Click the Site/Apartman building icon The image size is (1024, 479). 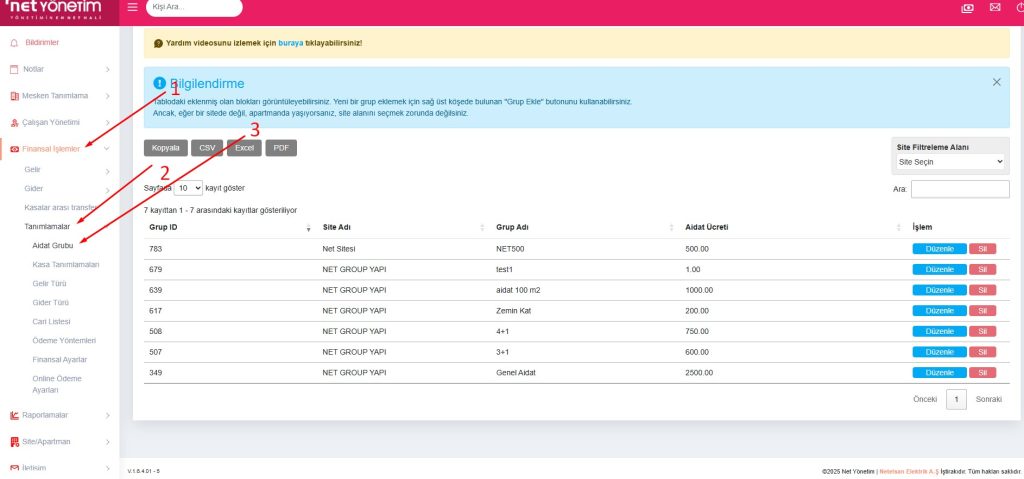14,441
